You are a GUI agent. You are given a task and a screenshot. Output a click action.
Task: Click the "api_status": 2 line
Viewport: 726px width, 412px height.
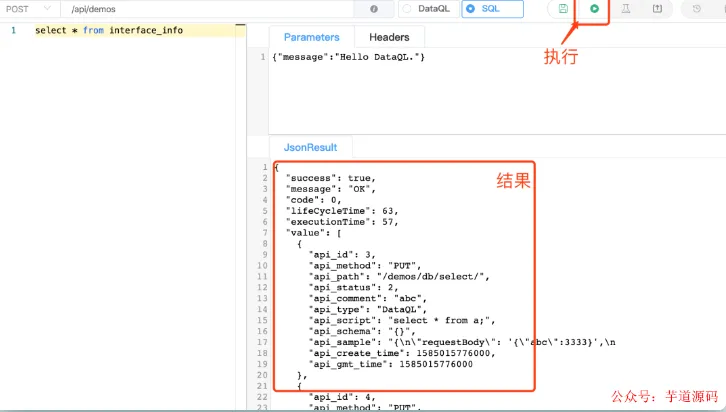pyautogui.click(x=354, y=288)
